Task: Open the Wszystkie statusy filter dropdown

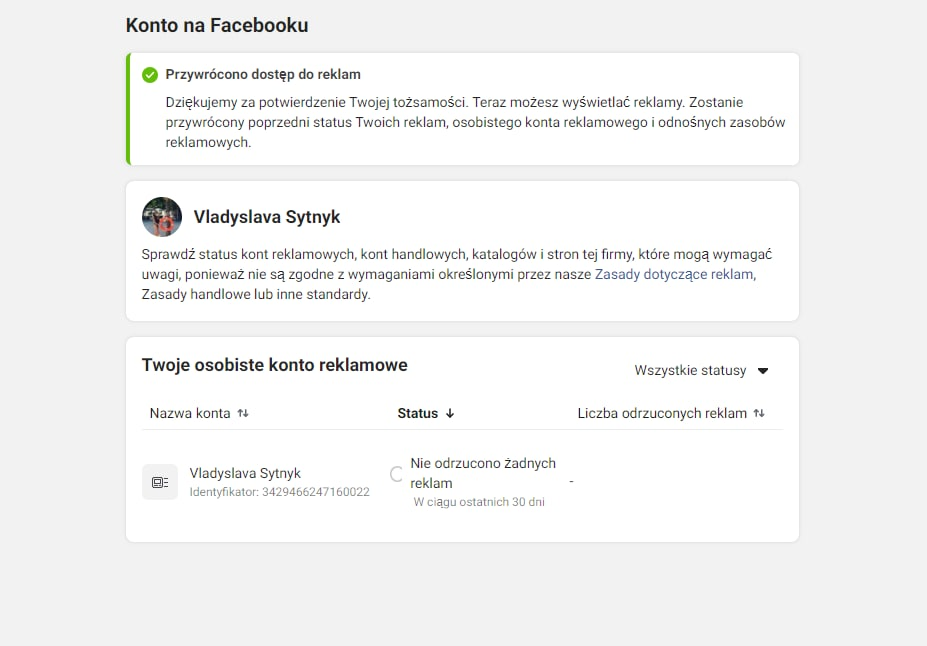Action: (691, 371)
